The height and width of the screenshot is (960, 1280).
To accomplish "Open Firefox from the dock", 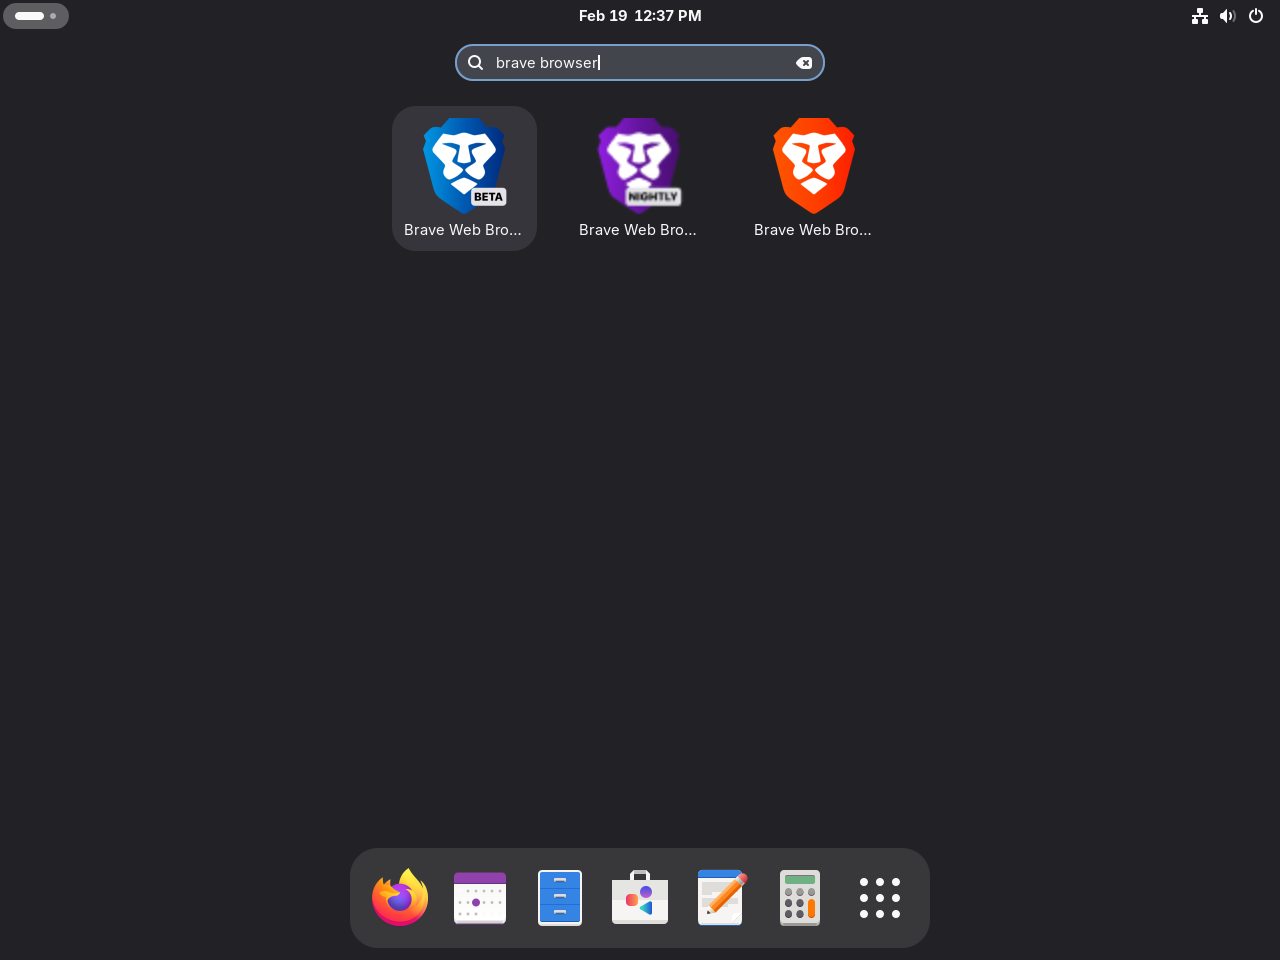I will coord(399,897).
